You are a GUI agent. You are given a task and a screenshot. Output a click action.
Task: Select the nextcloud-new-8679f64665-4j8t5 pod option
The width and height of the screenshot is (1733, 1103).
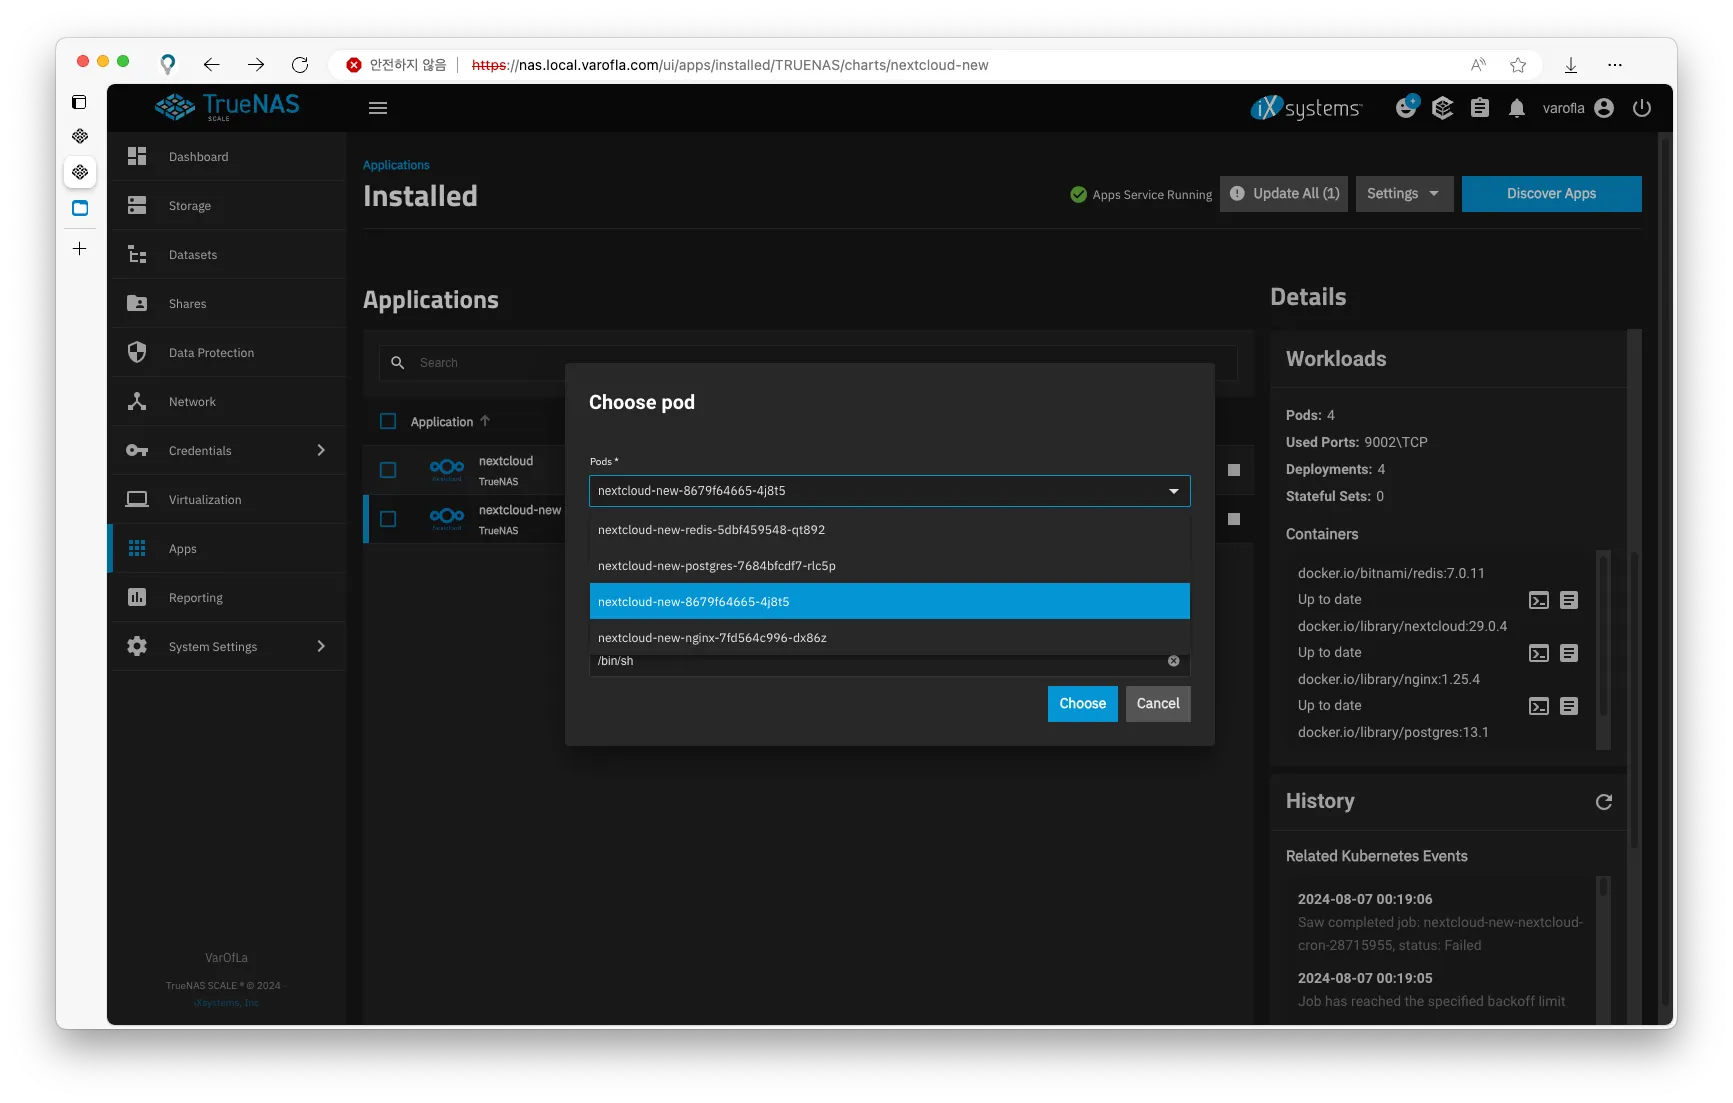pos(890,602)
